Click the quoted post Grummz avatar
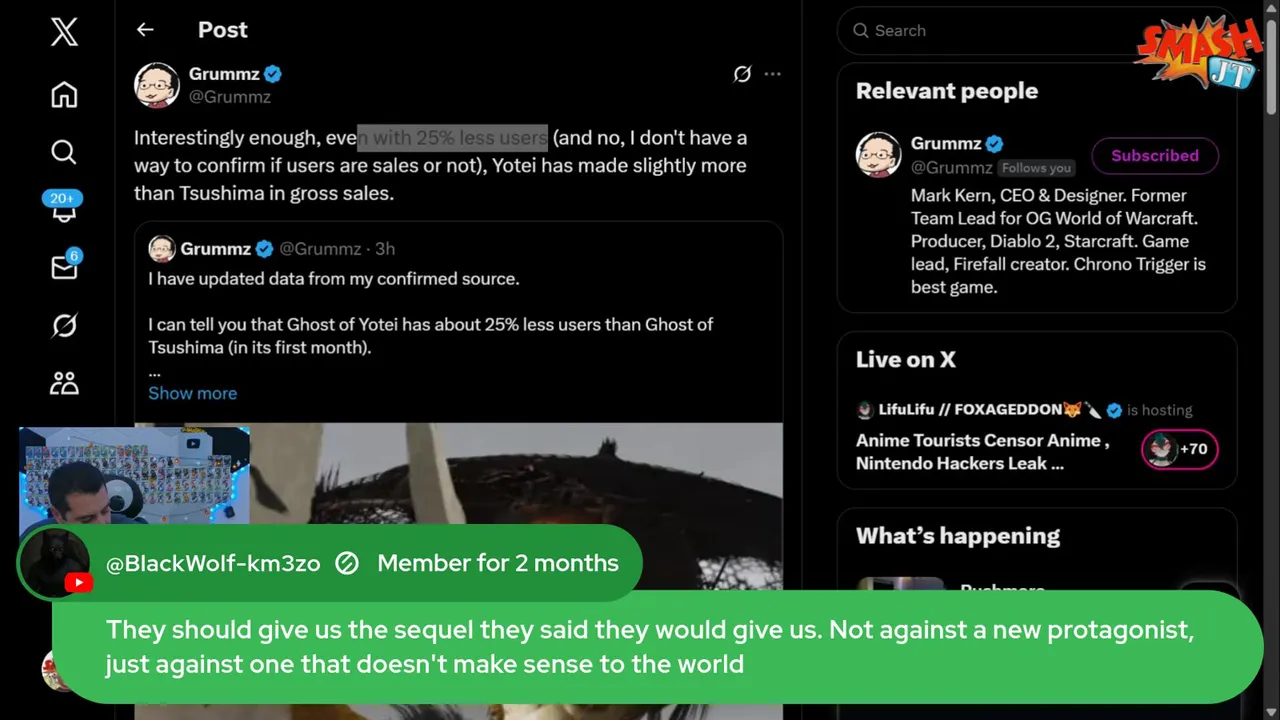Screen dimensions: 1280x720 click(162, 249)
